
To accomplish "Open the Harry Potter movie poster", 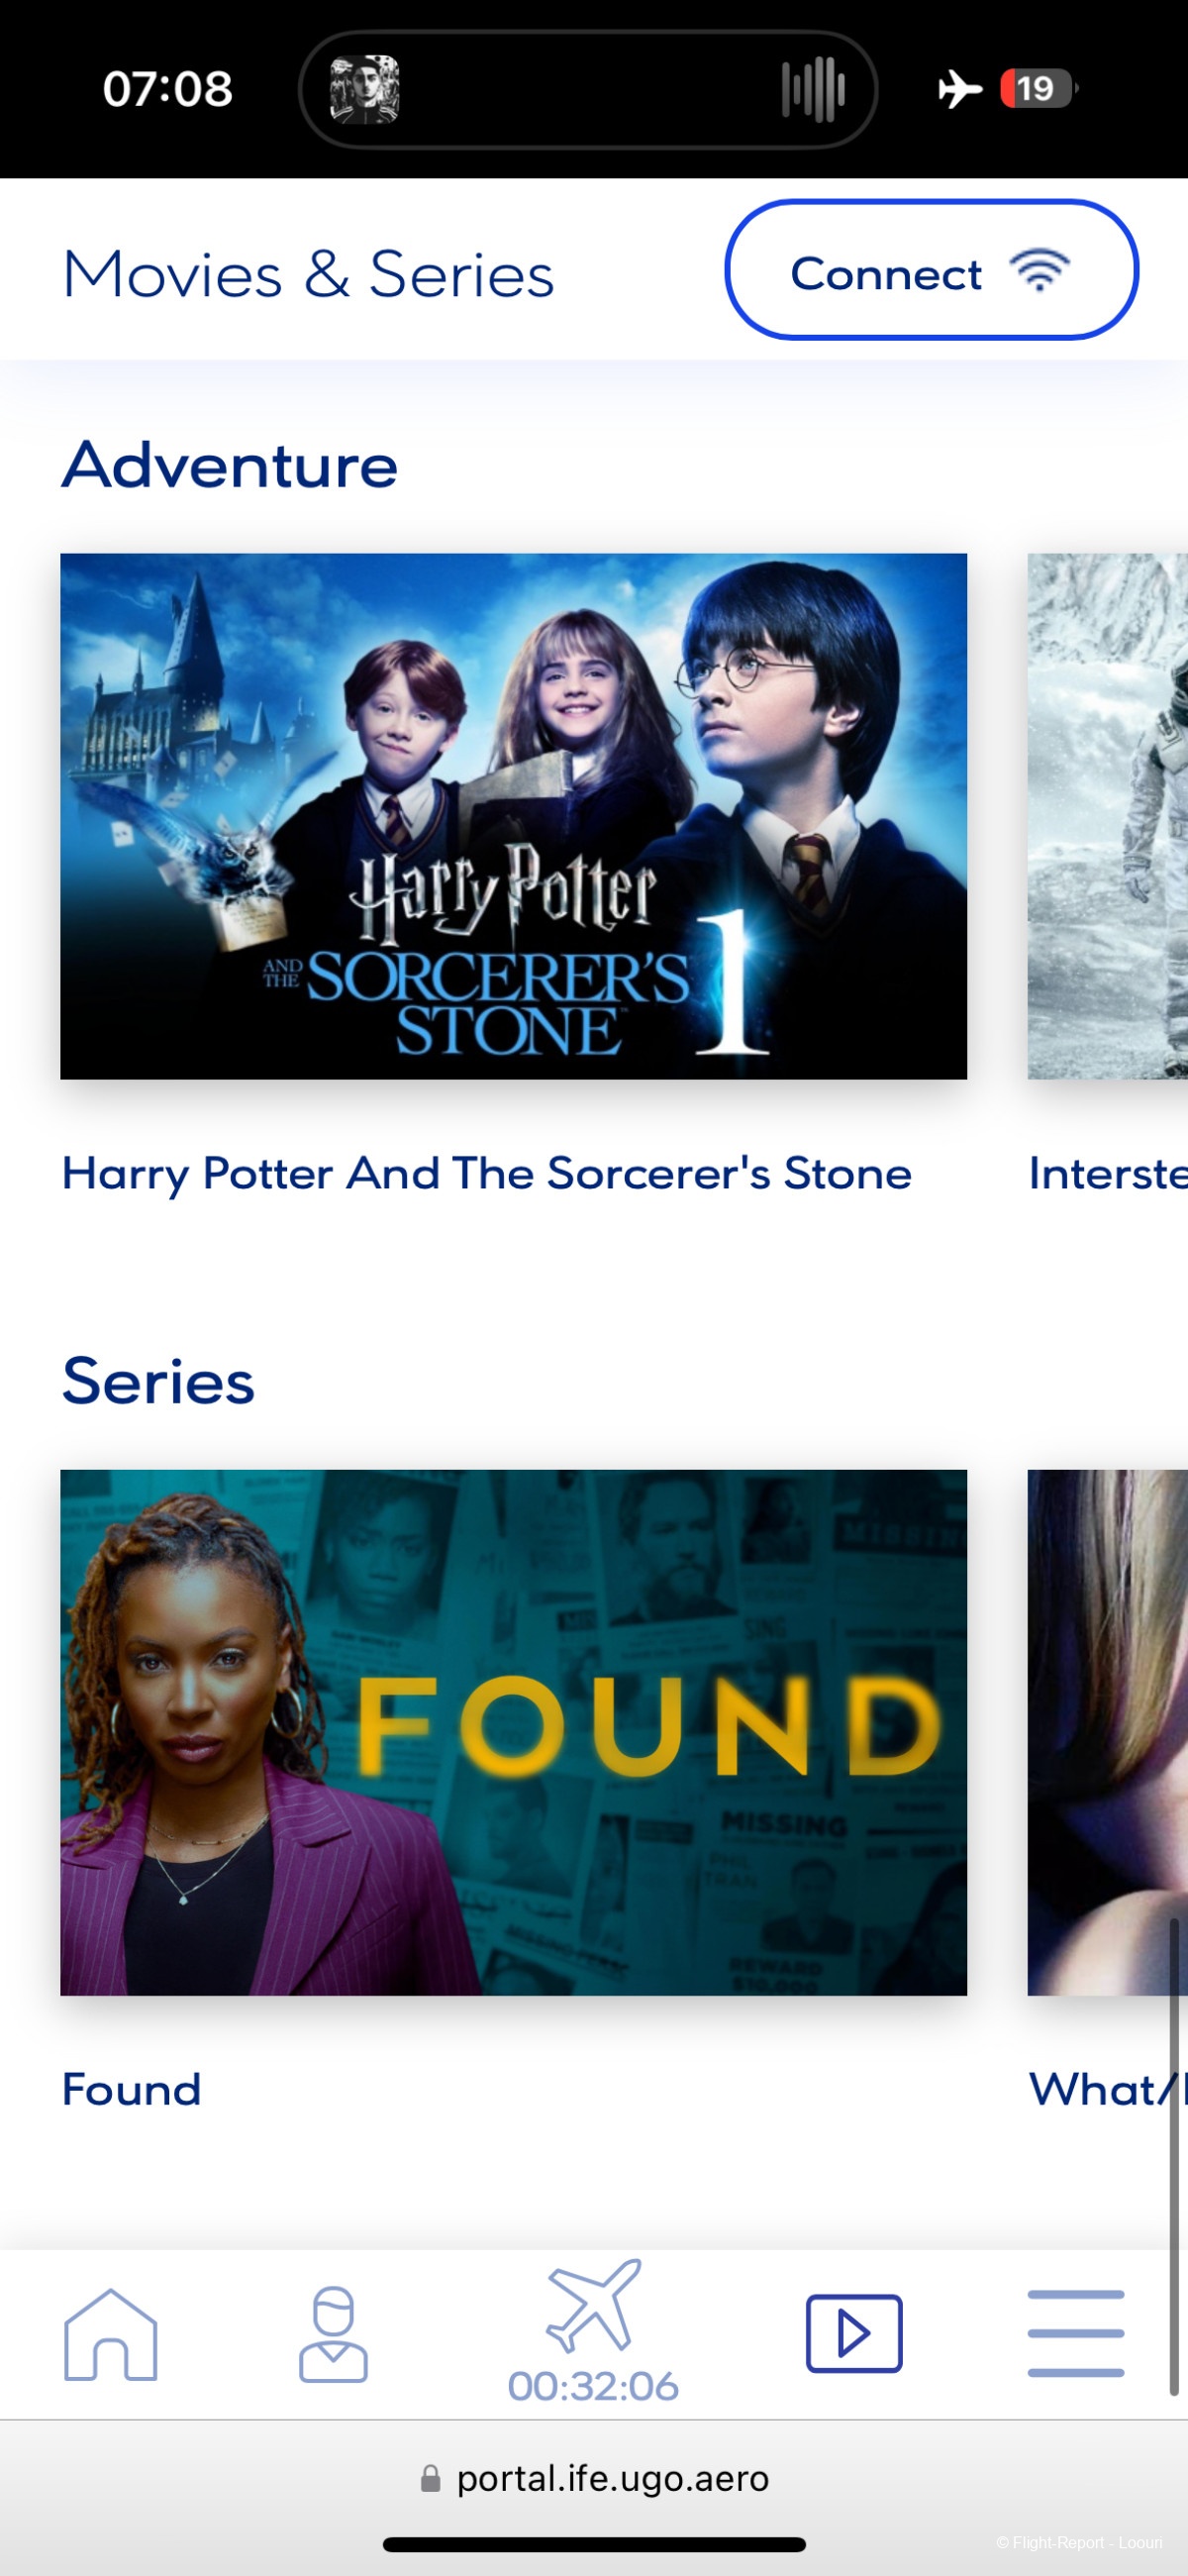I will click(x=513, y=816).
